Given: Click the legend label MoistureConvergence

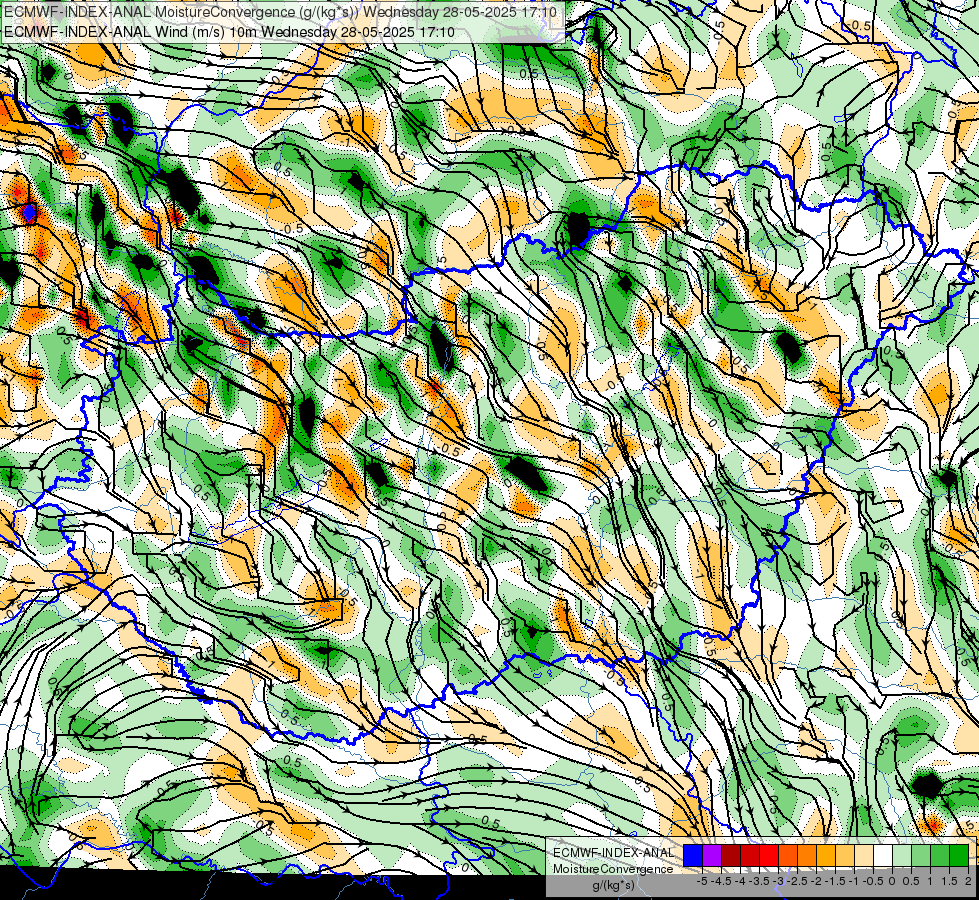Looking at the screenshot, I should click(613, 869).
